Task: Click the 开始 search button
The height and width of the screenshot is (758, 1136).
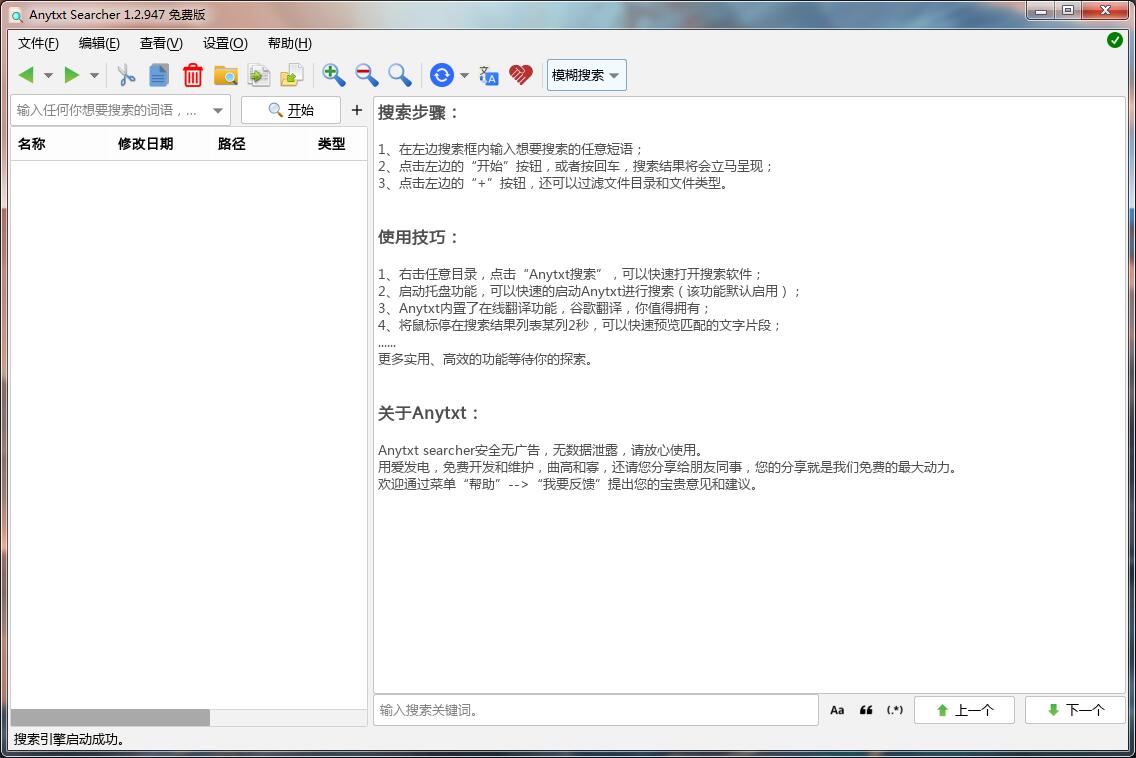Action: tap(290, 110)
